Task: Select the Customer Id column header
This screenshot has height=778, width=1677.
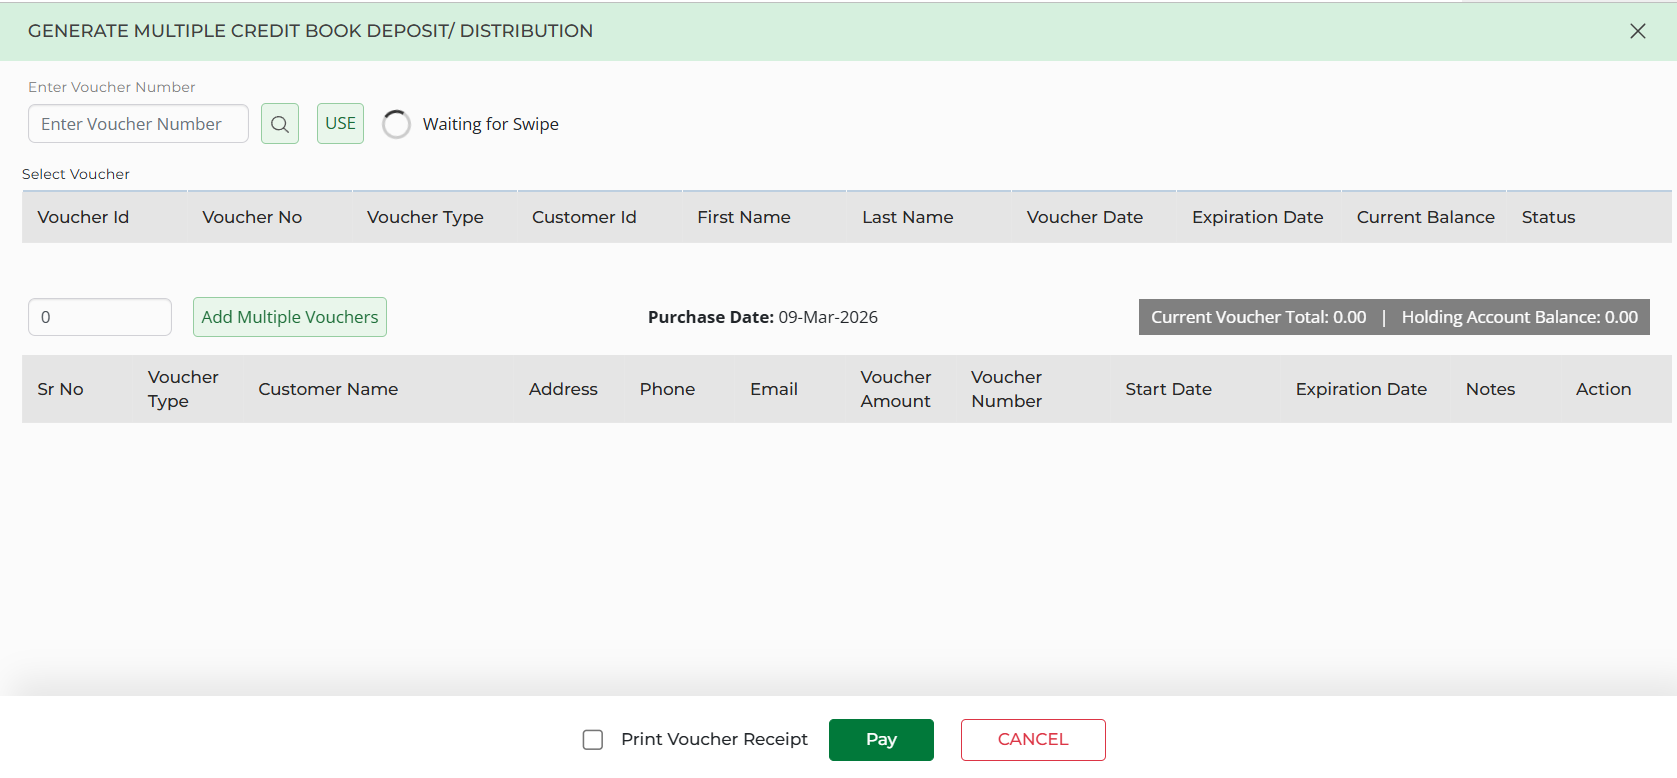Action: [584, 217]
